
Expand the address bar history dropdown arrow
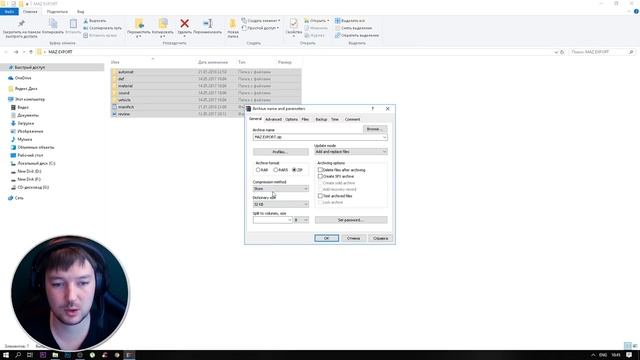(x=556, y=52)
